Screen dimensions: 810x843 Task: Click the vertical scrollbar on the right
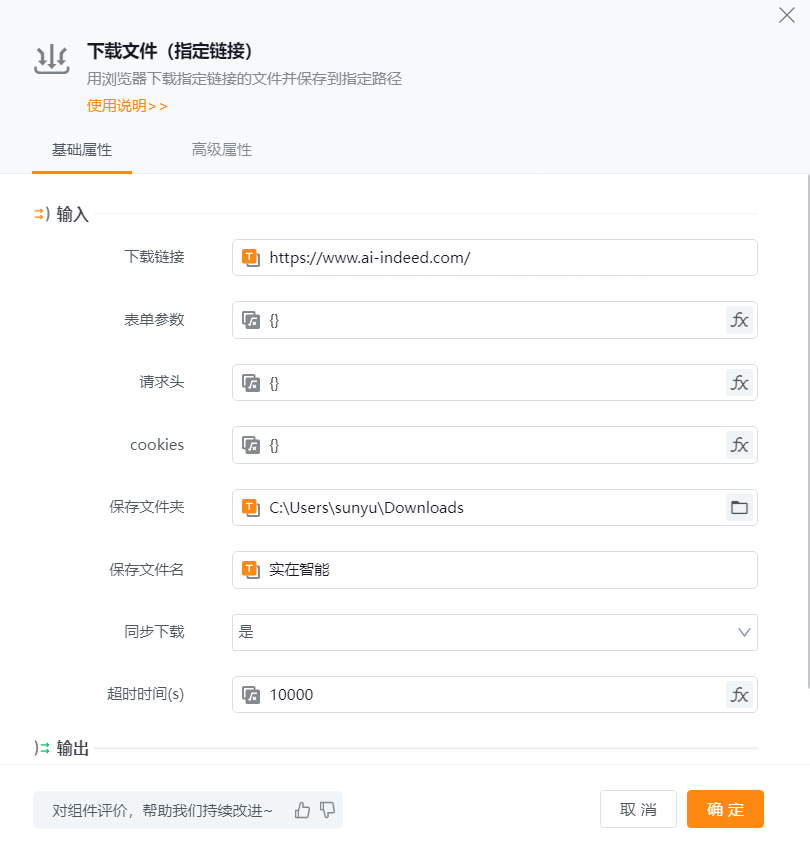pos(806,430)
